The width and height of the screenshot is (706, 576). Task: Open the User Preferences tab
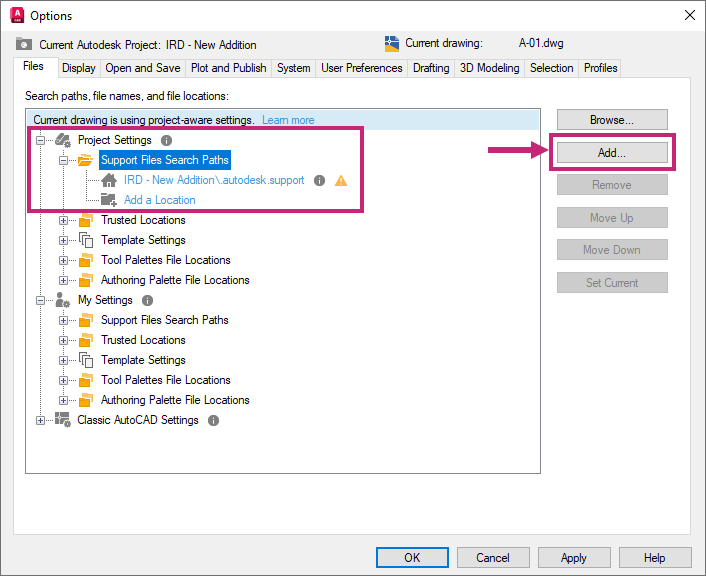pos(362,68)
